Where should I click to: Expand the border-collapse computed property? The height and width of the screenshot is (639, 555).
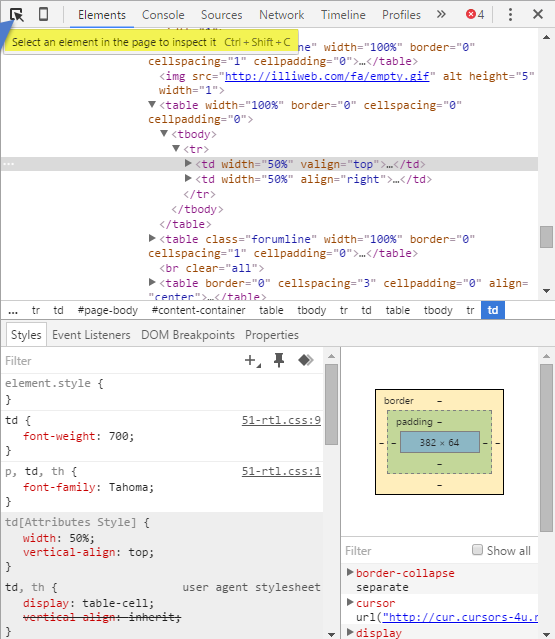(x=350, y=573)
